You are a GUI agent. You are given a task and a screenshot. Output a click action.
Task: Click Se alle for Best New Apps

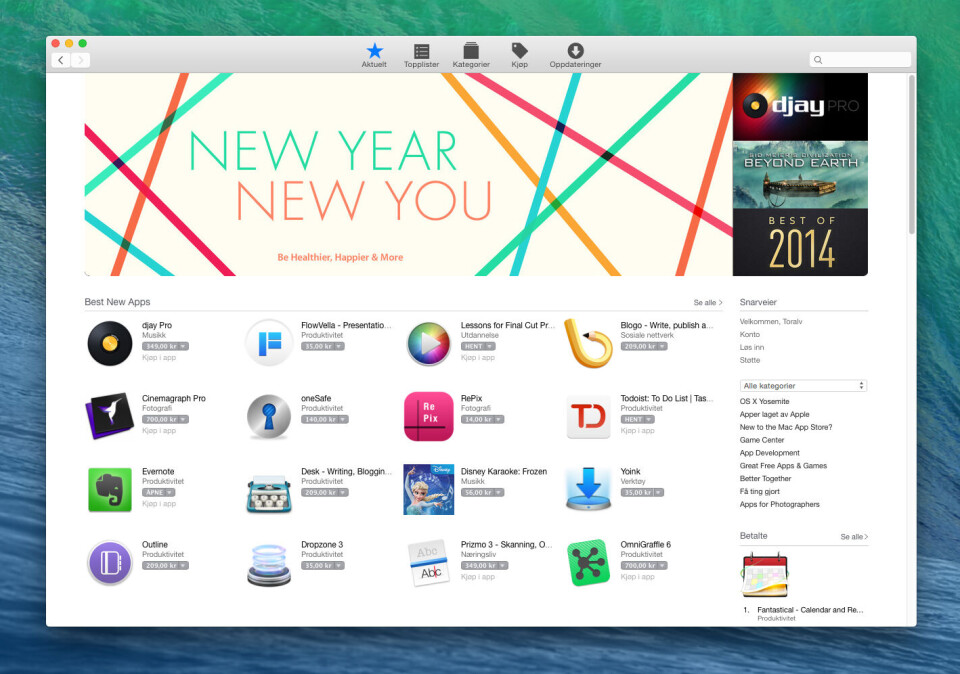(x=708, y=302)
